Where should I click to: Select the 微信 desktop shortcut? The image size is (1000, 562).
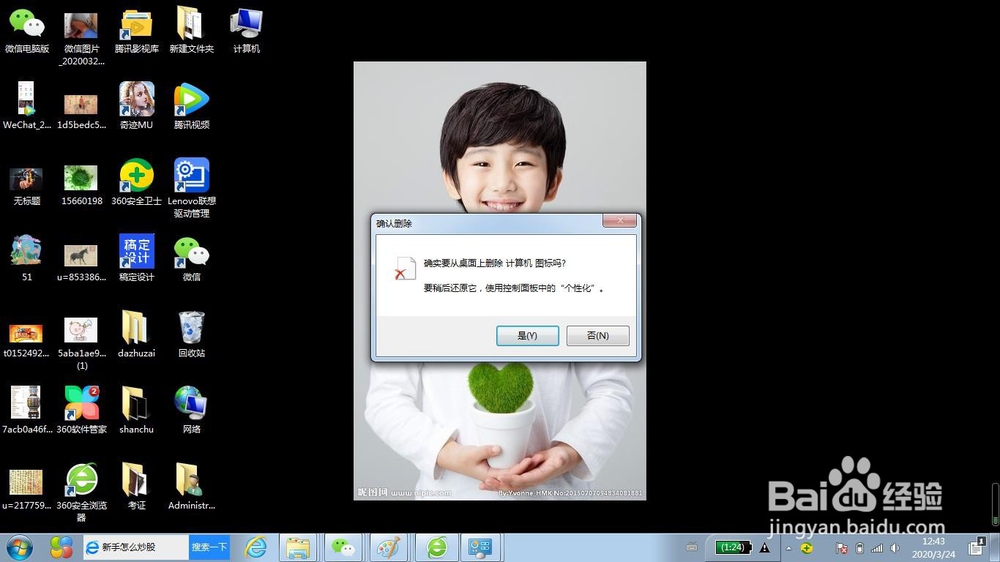(x=191, y=258)
